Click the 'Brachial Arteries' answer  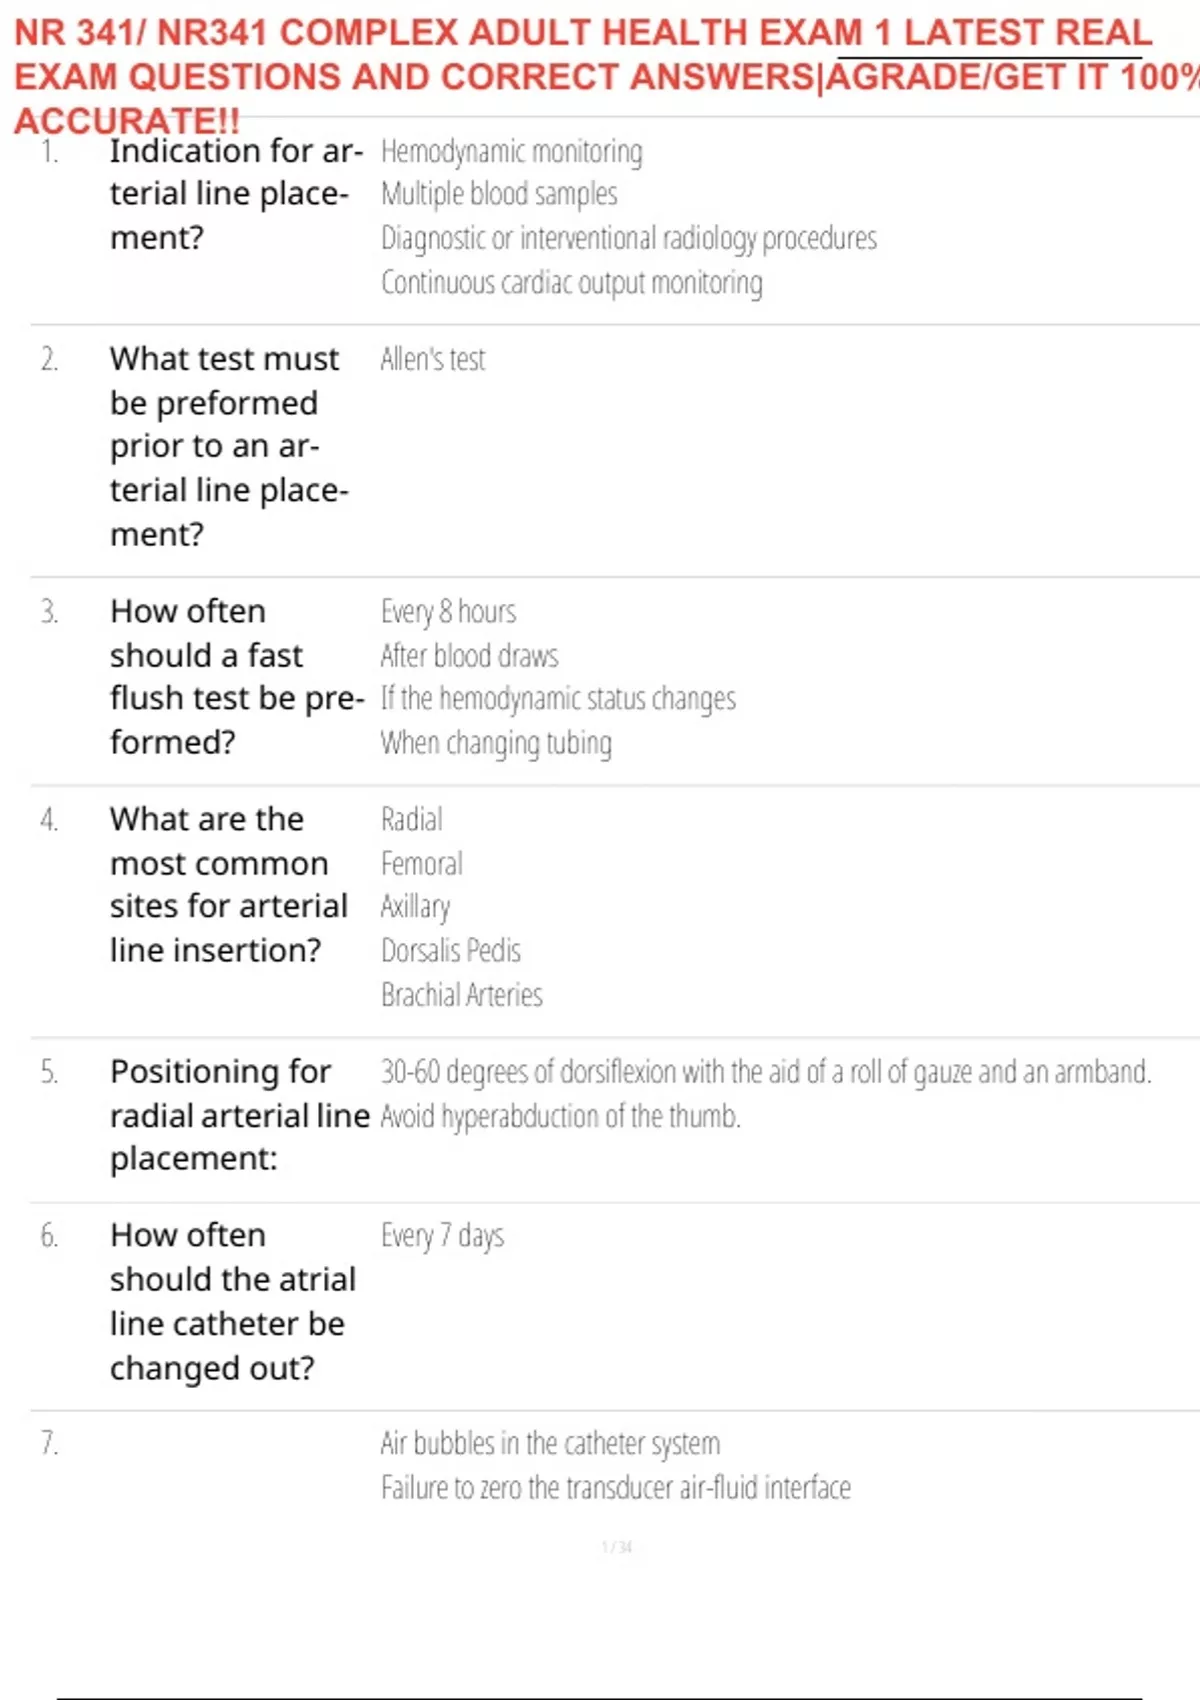(x=461, y=995)
